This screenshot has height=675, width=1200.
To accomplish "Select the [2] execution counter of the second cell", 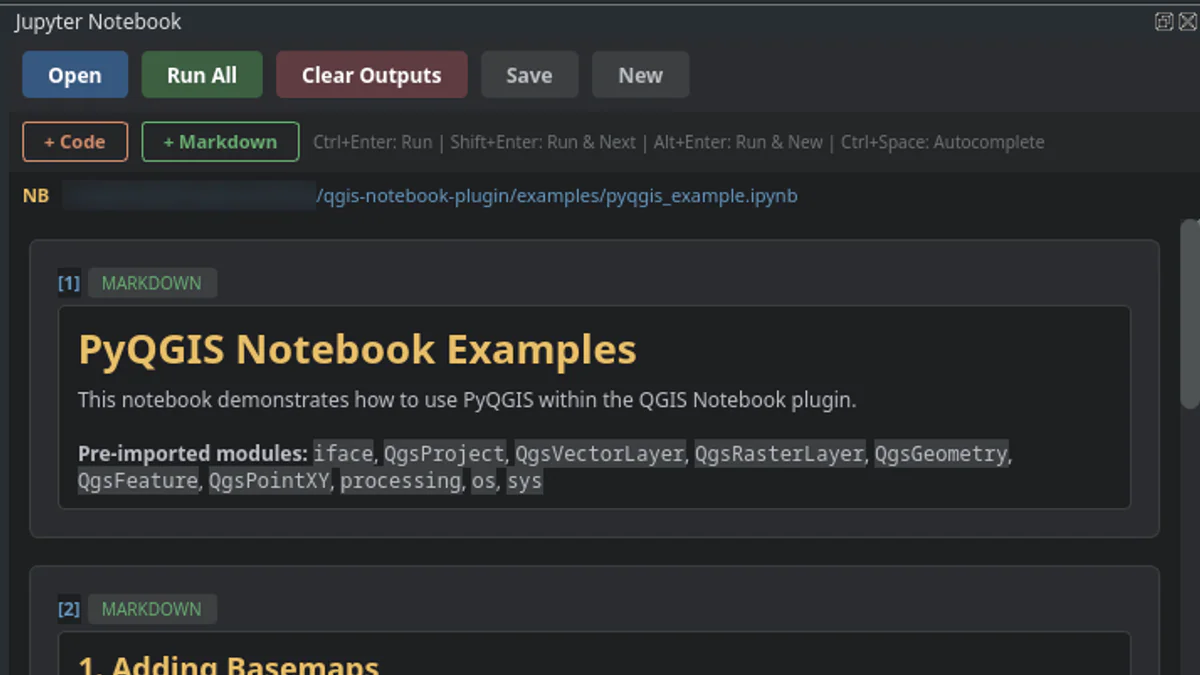I will (x=68, y=608).
